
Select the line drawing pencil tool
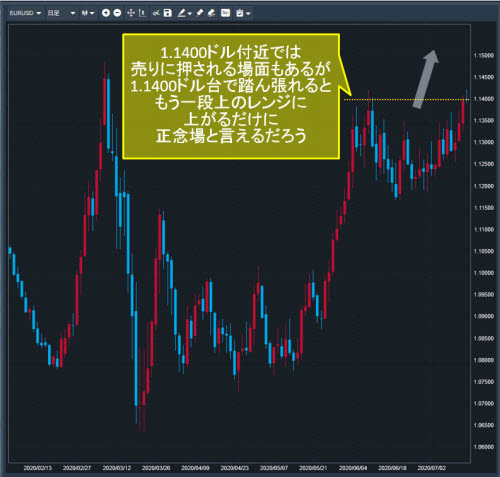(x=181, y=13)
